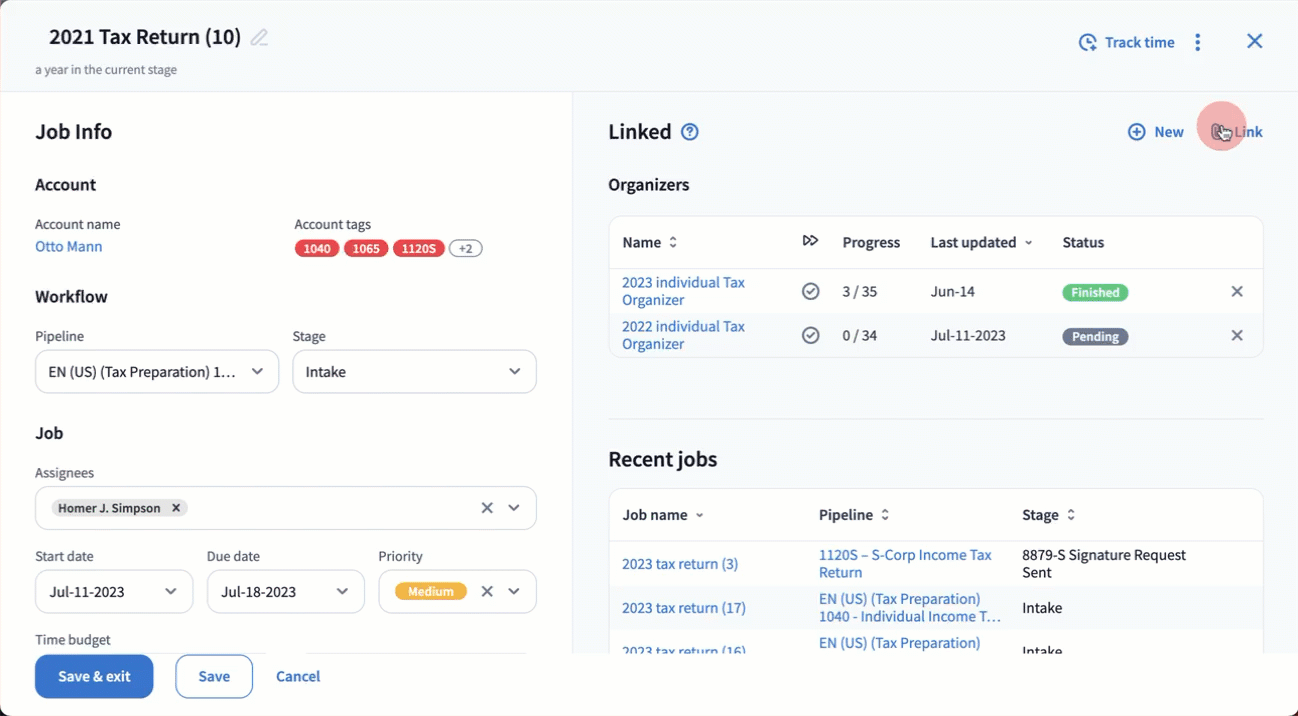Click the Track time clock icon

coord(1087,42)
